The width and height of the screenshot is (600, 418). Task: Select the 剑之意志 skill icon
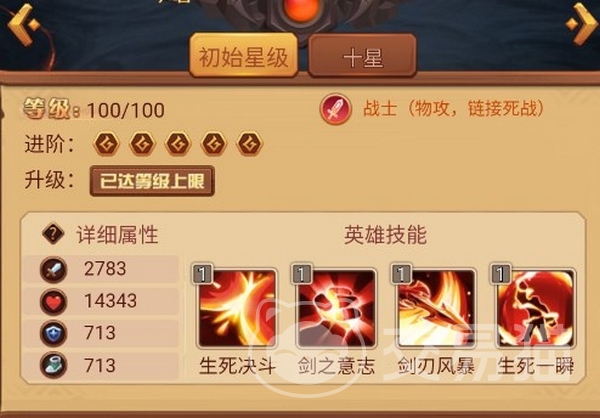[336, 308]
